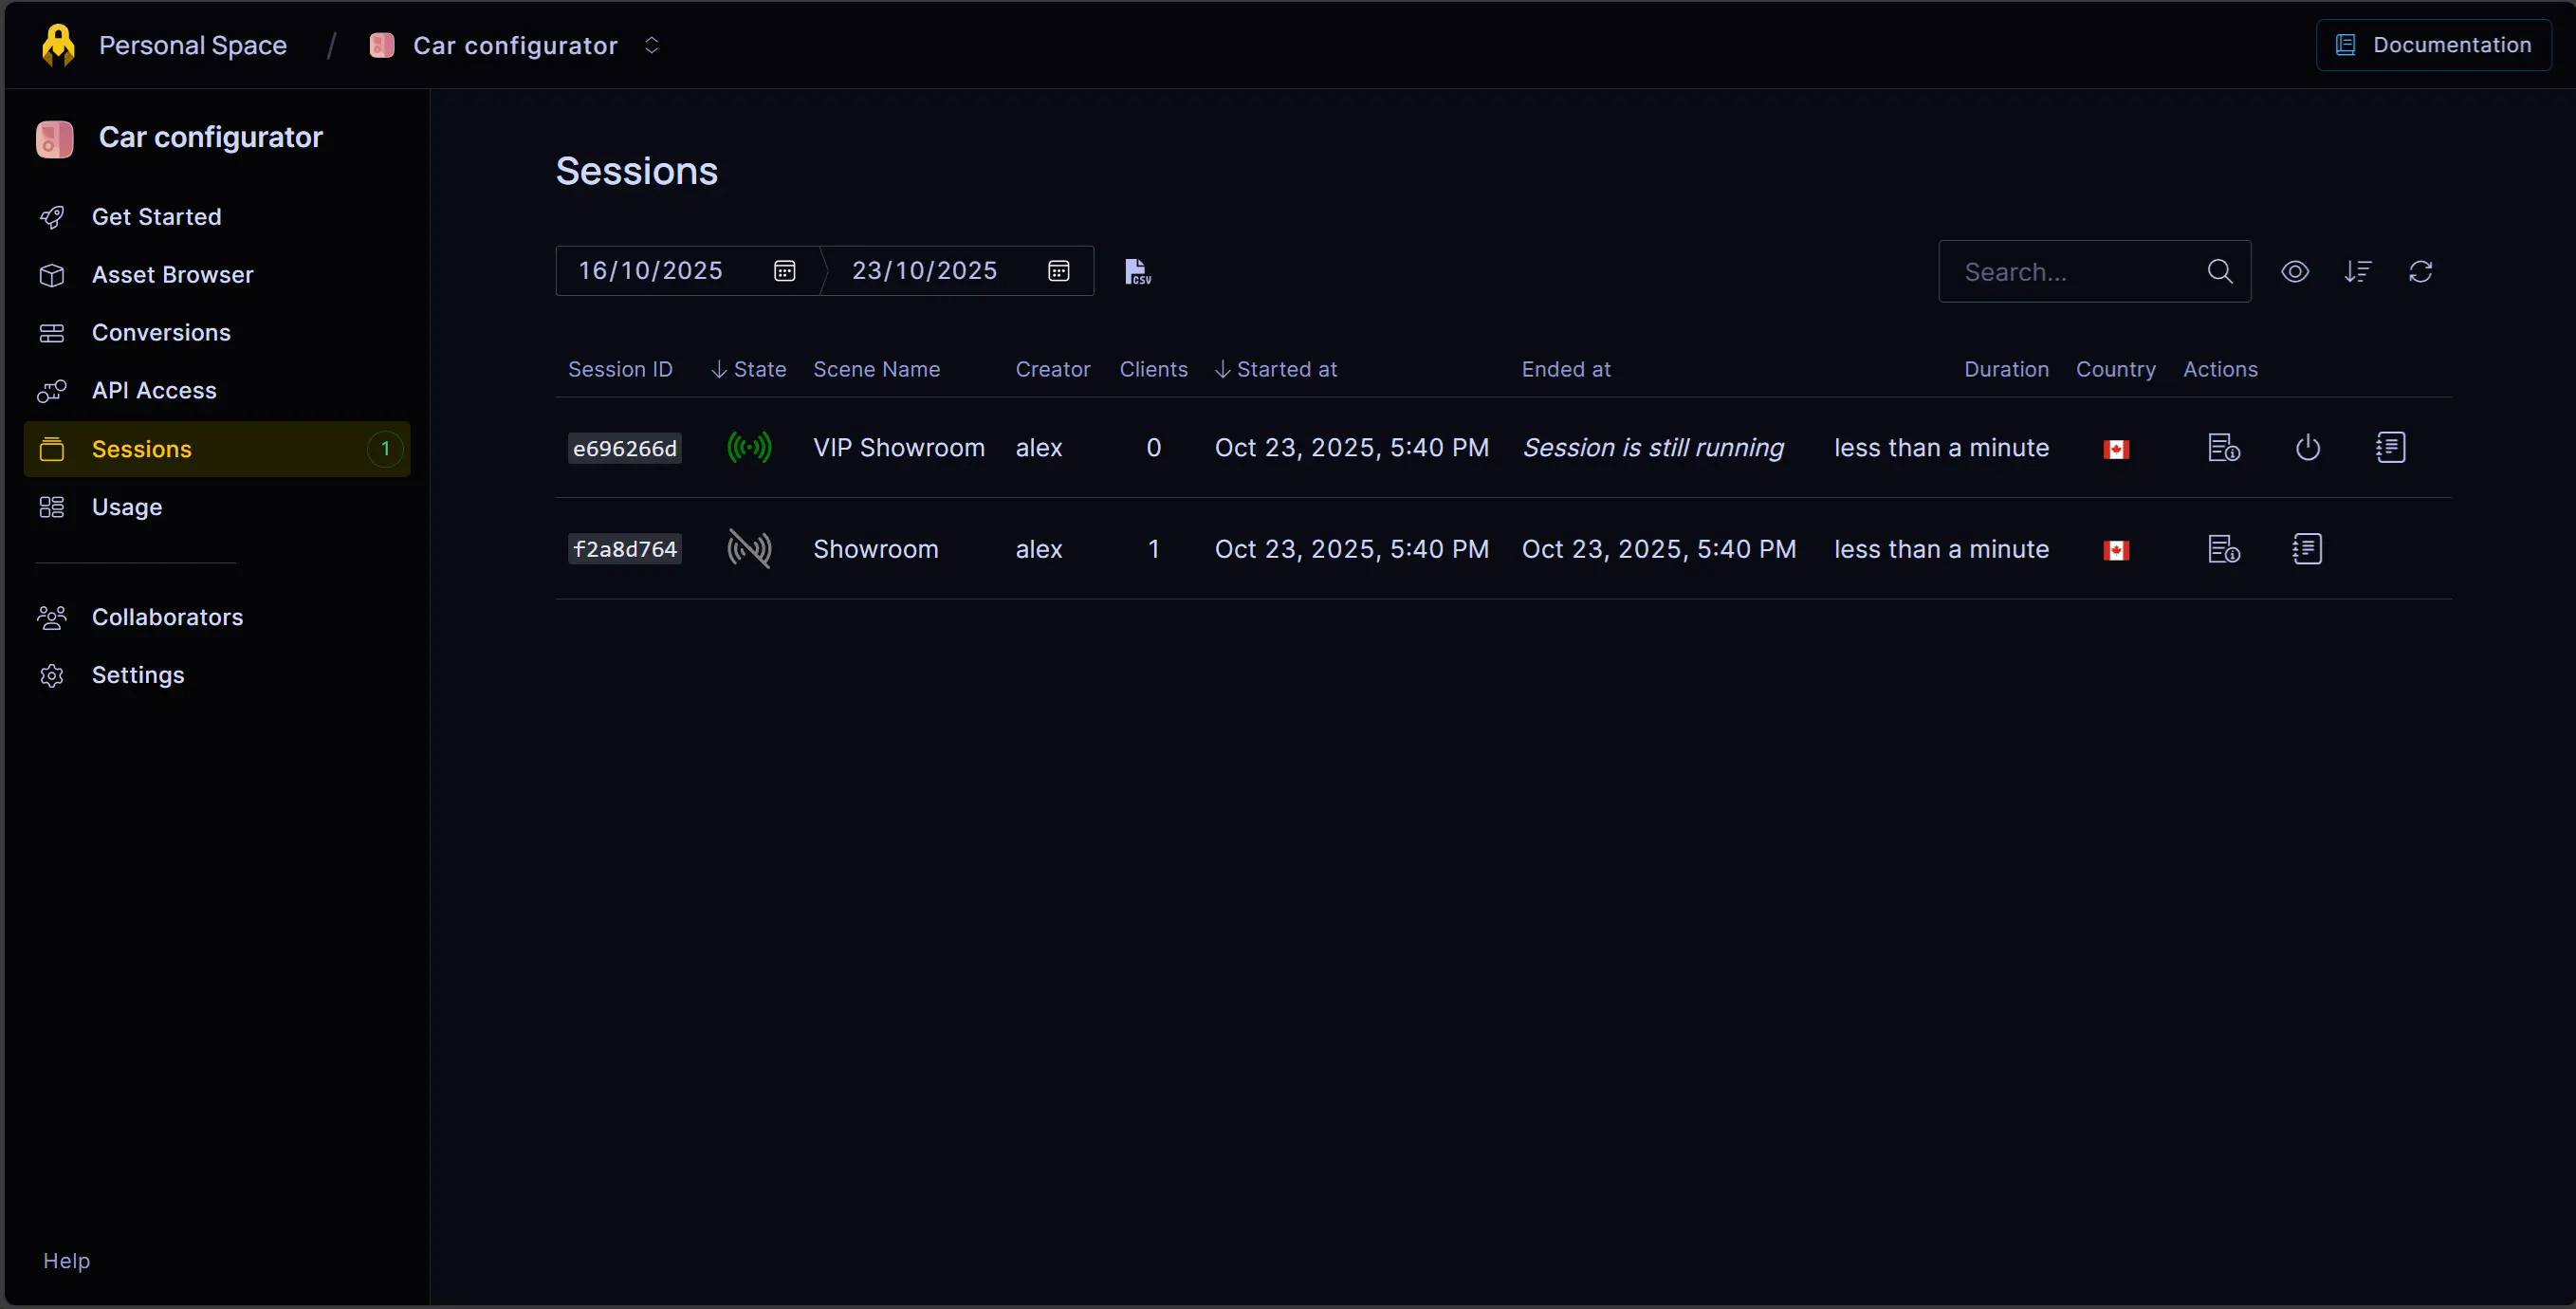2576x1309 pixels.
Task: Export sessions to CSV file
Action: coord(1137,271)
